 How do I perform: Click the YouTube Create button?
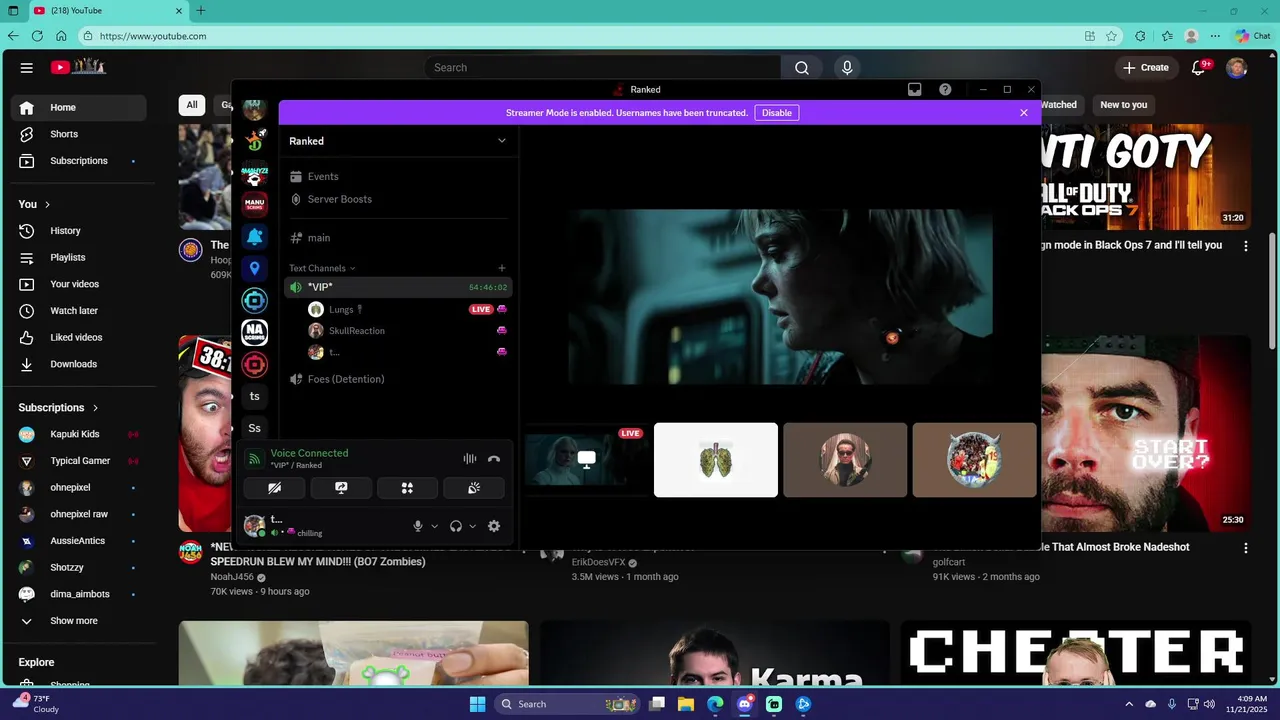[x=1145, y=68]
